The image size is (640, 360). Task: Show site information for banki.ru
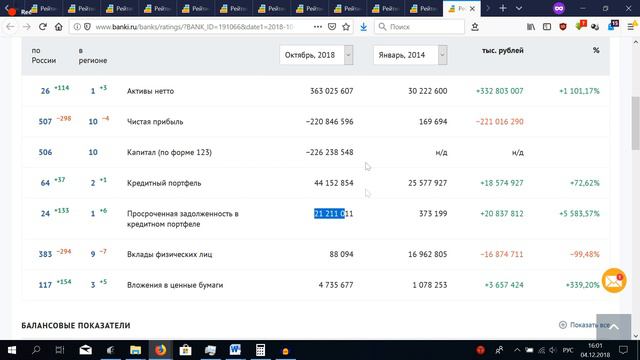(77, 27)
